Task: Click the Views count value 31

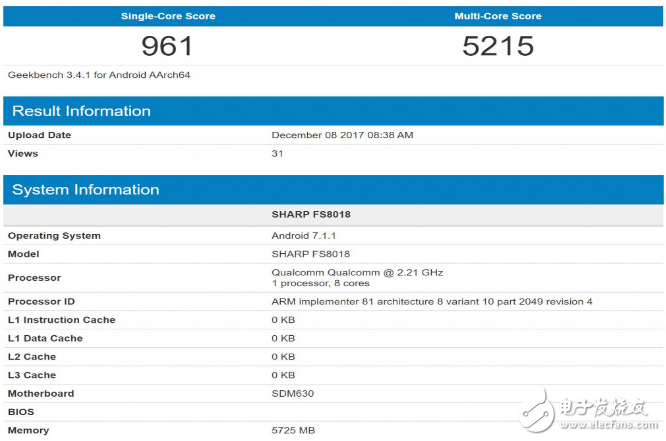Action: click(278, 153)
